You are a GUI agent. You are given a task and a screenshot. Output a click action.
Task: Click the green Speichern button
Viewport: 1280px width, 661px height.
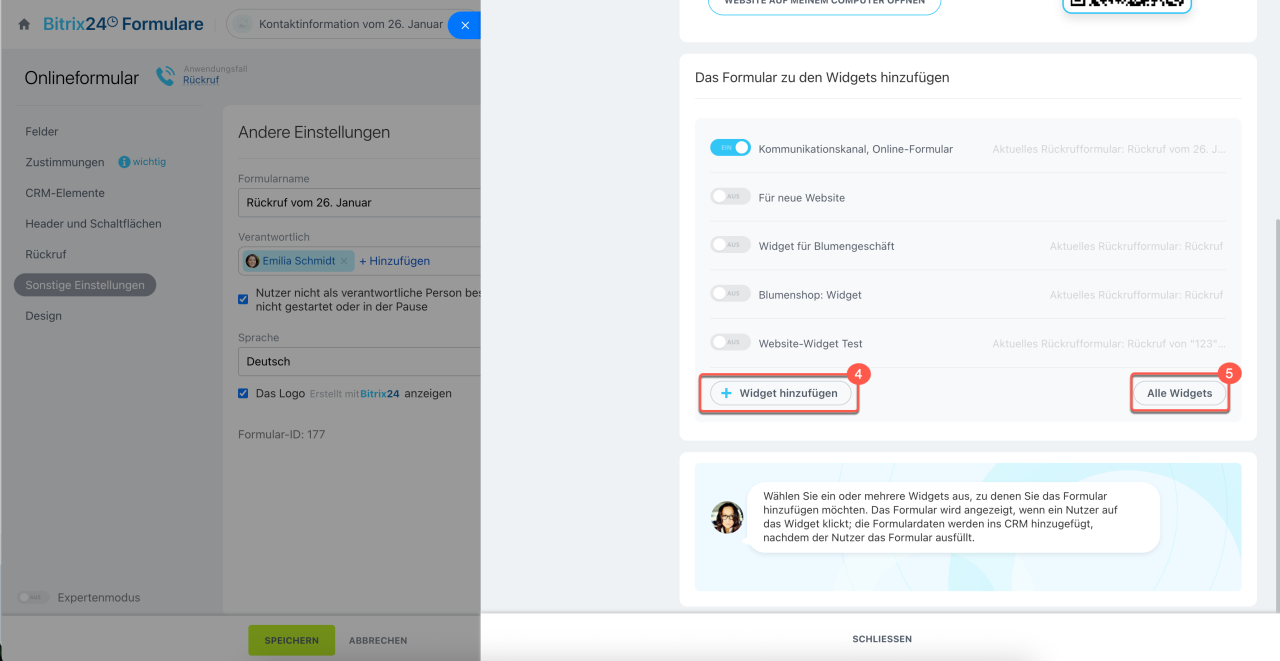click(292, 640)
